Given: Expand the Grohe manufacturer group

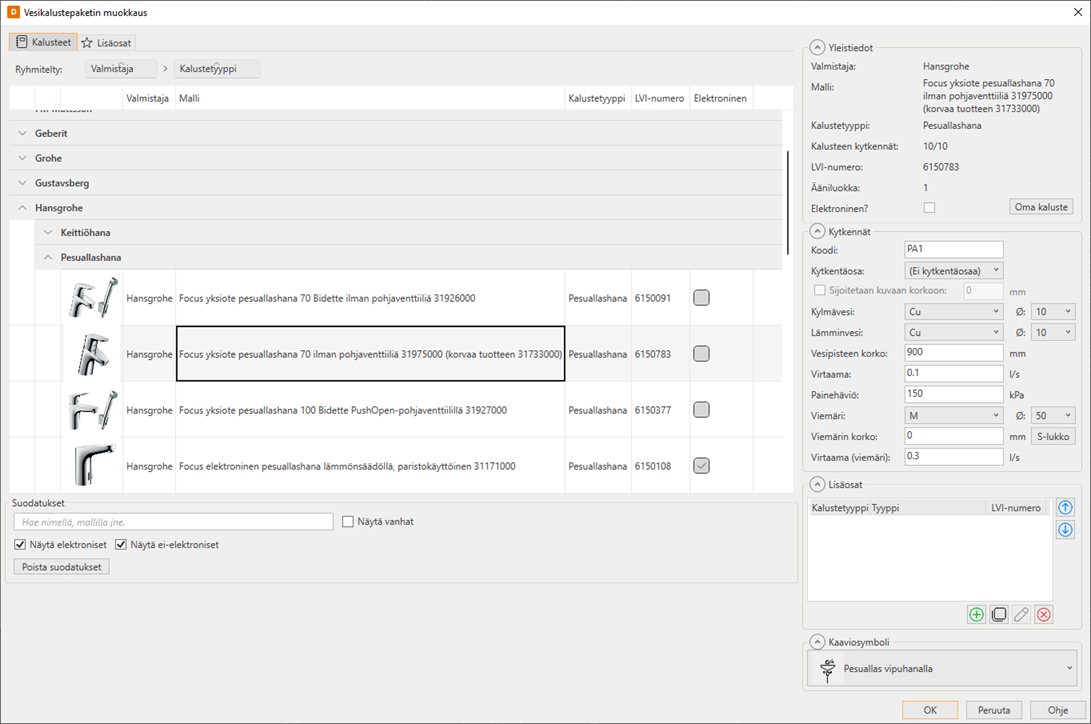Looking at the screenshot, I should tap(22, 158).
